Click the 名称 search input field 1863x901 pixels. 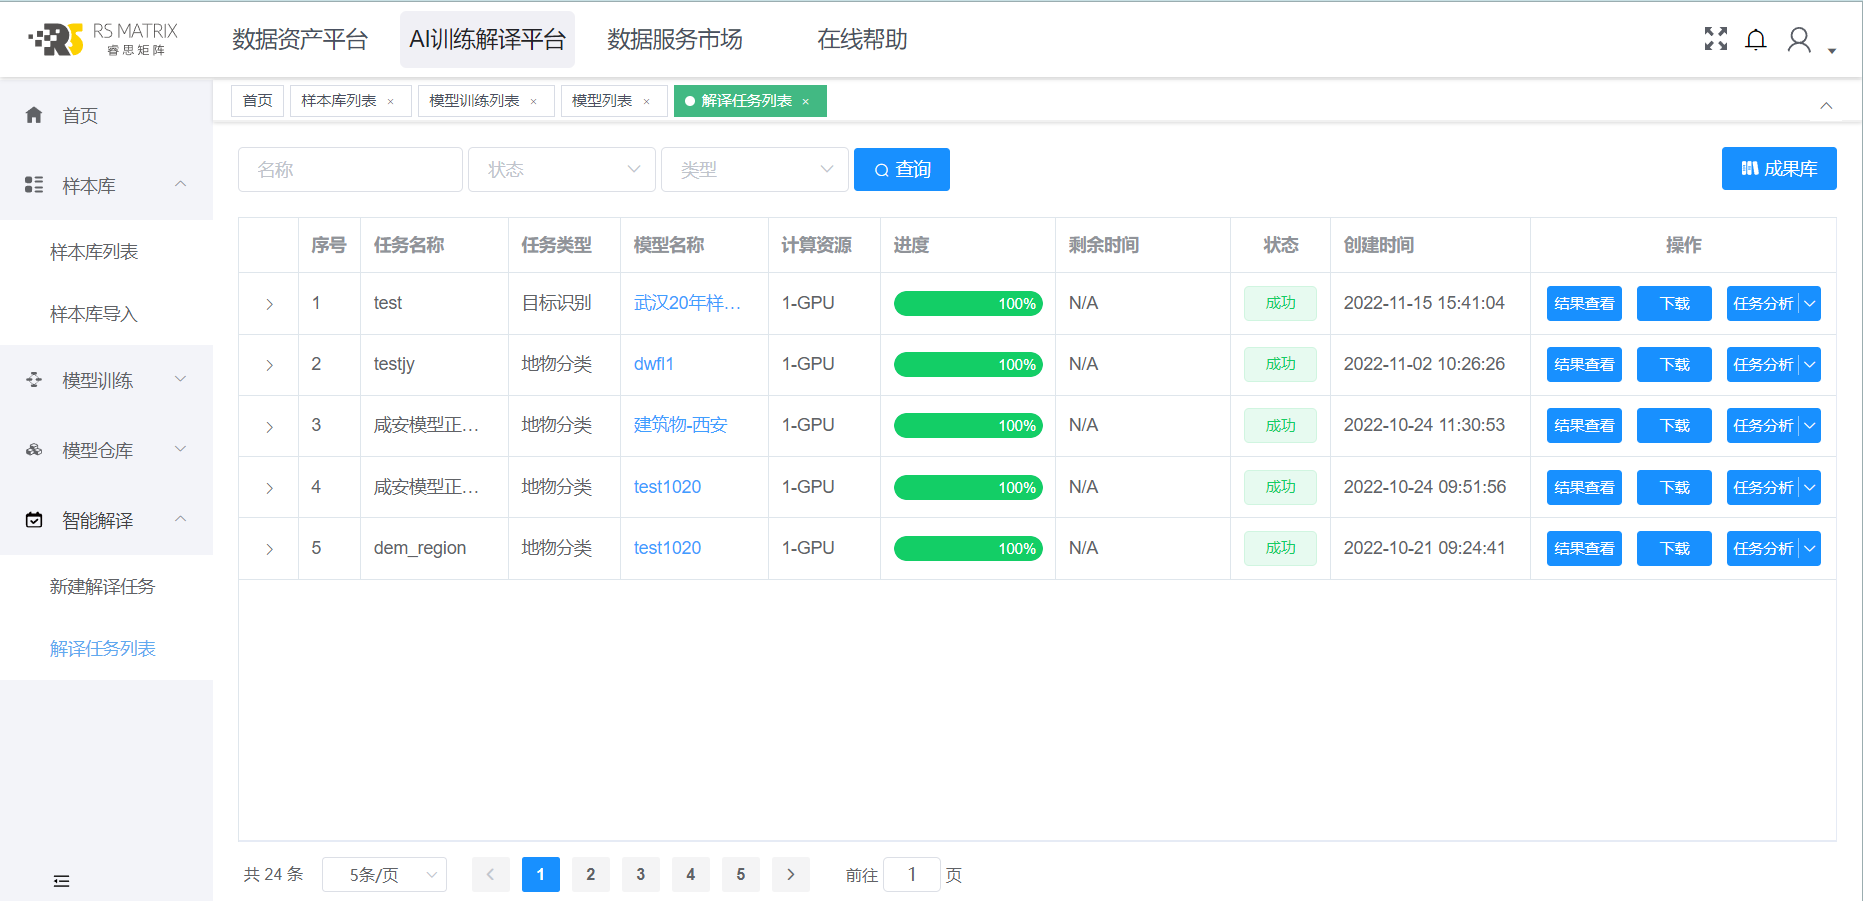click(x=350, y=170)
